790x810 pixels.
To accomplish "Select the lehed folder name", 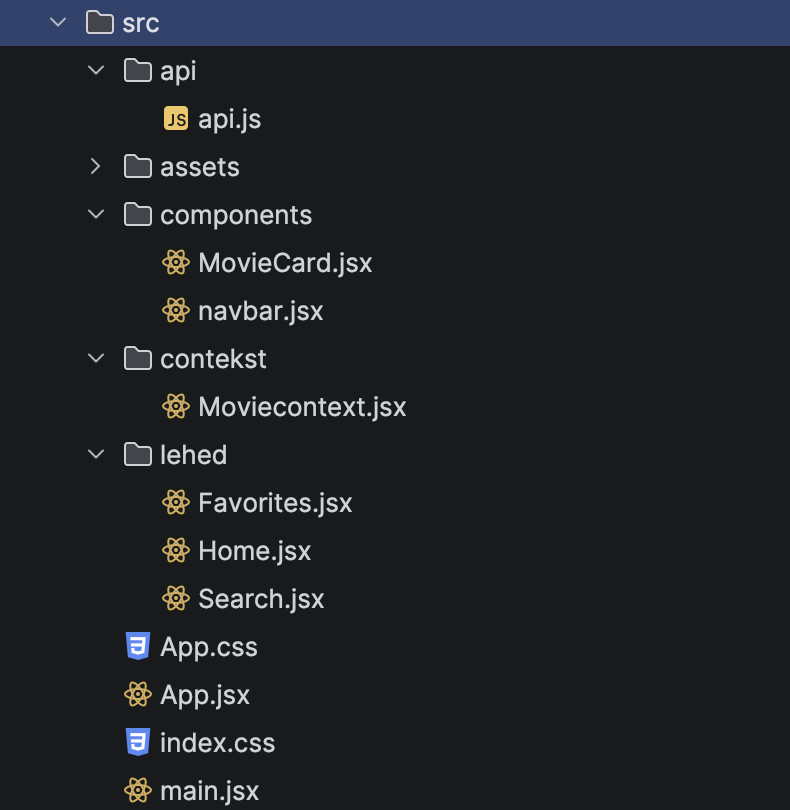I will point(193,455).
